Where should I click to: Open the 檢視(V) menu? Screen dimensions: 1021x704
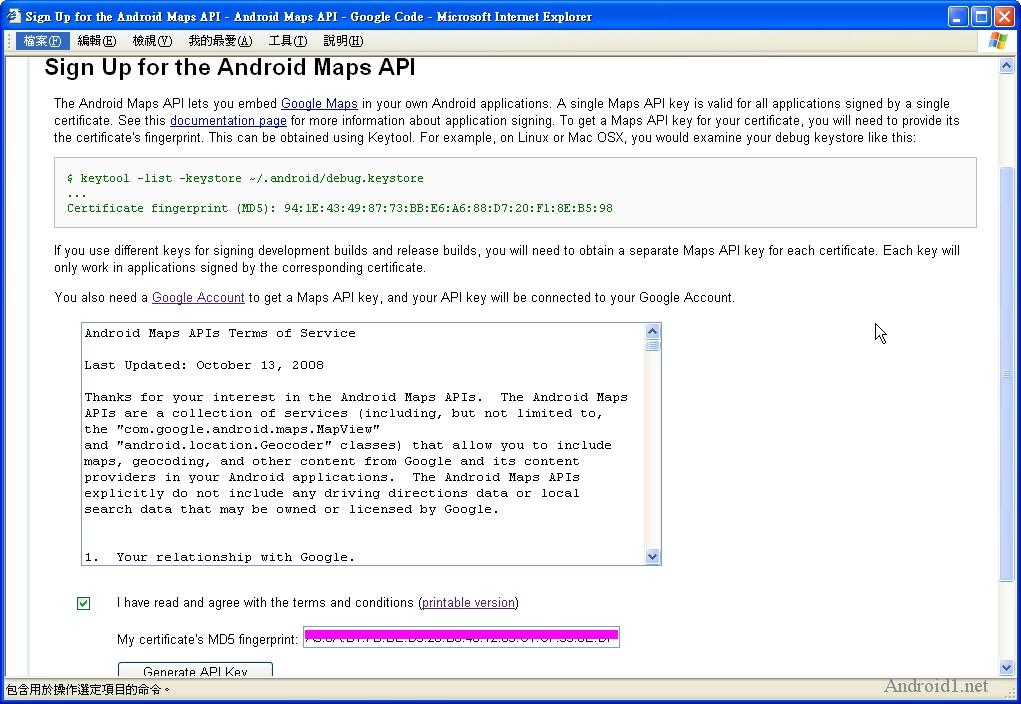point(152,41)
